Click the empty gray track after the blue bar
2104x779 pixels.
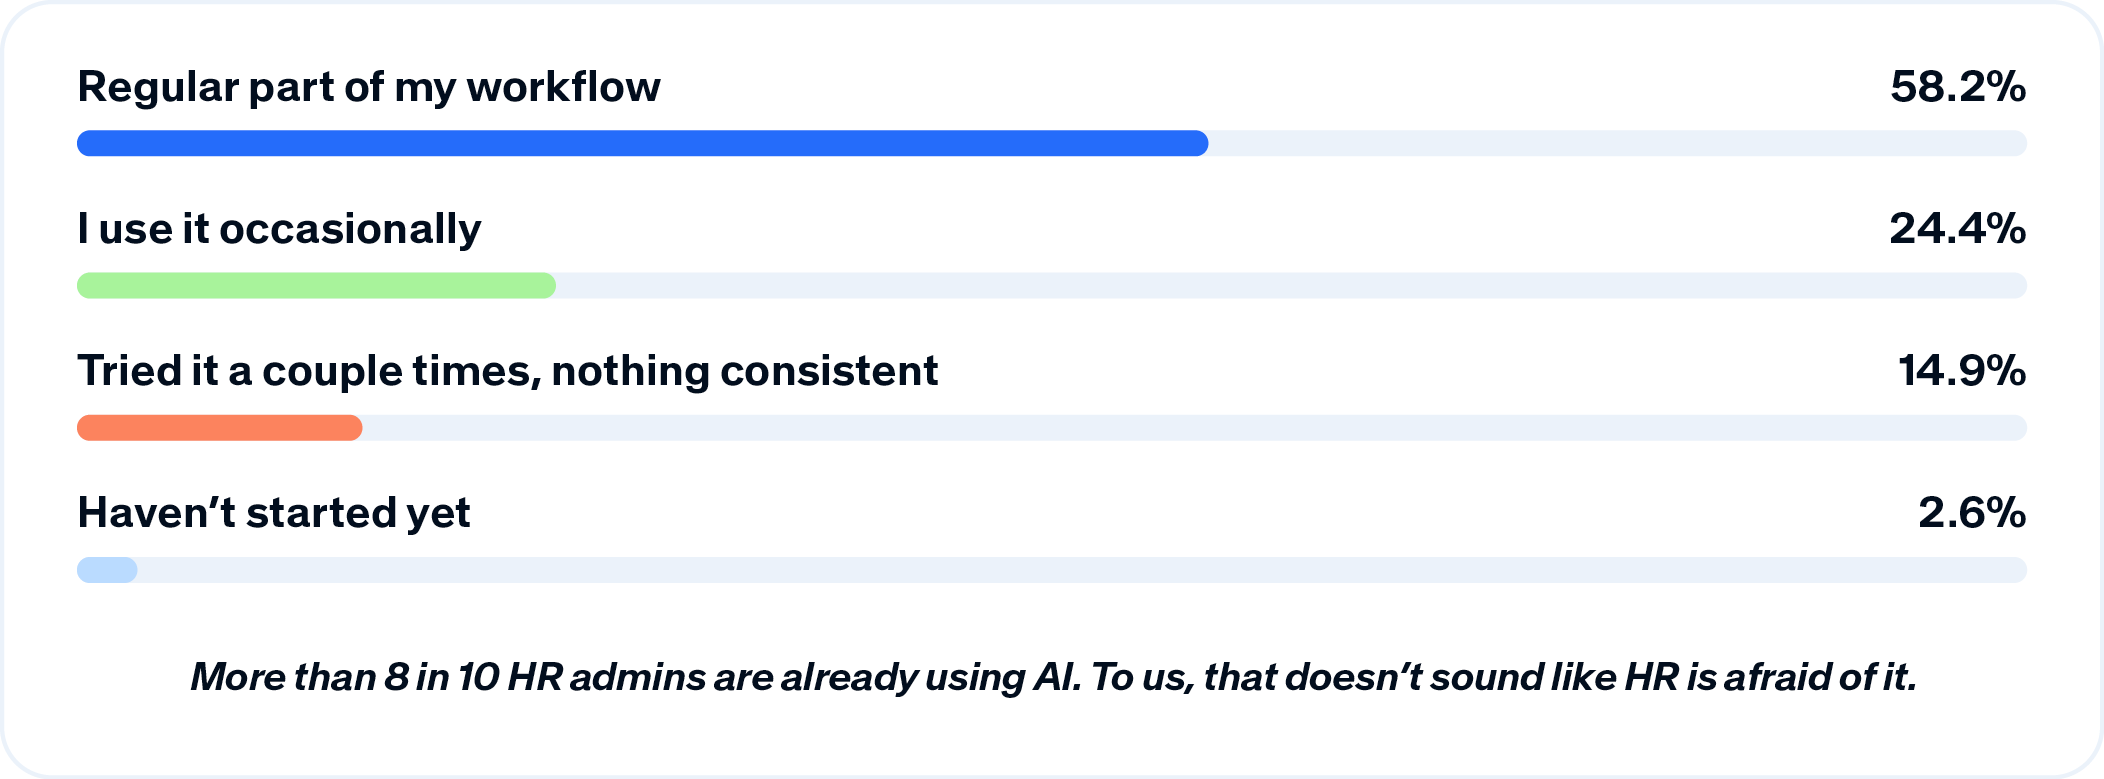tap(1618, 143)
